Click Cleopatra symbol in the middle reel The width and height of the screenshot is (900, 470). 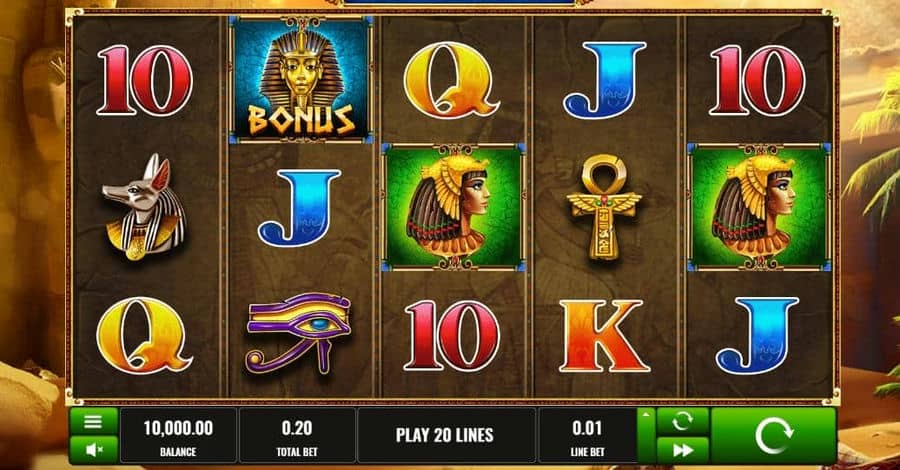pos(453,207)
